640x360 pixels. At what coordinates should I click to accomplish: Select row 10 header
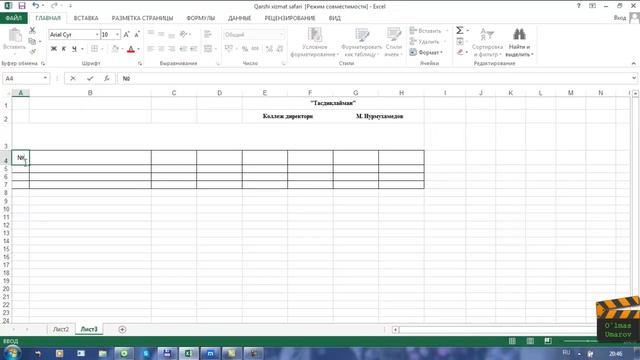6,209
